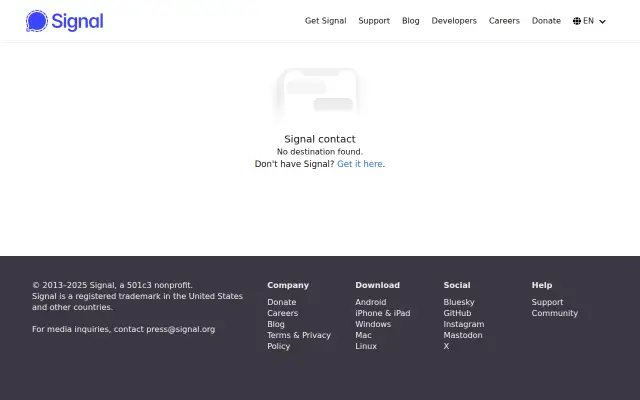
Task: Select Linux download link in footer
Action: [x=366, y=347]
